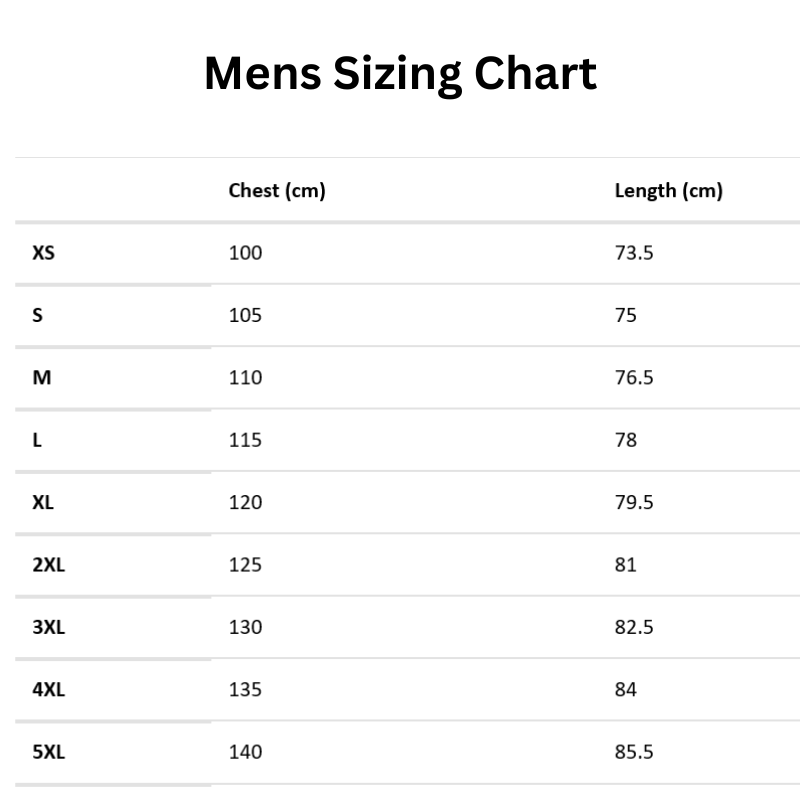The height and width of the screenshot is (800, 800).
Task: Select the 5XL size row label
Action: click(48, 752)
